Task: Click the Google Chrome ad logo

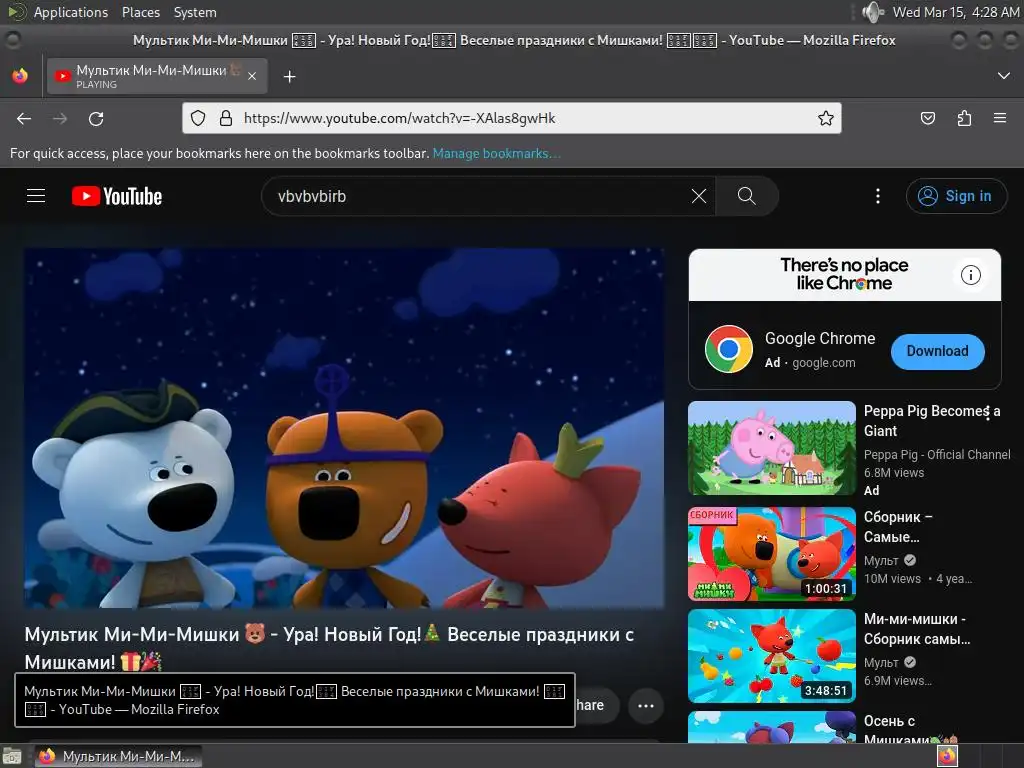Action: tap(729, 349)
